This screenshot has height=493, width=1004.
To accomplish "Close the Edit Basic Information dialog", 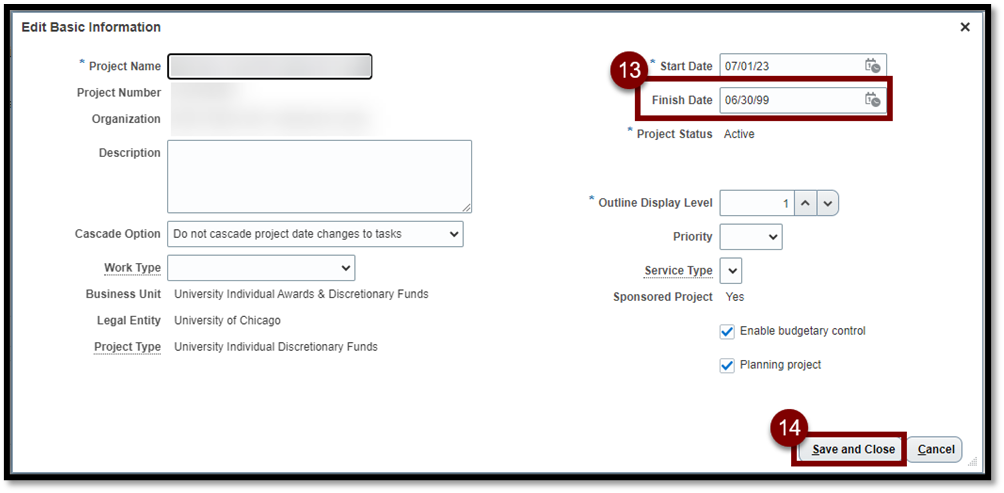I will point(965,27).
